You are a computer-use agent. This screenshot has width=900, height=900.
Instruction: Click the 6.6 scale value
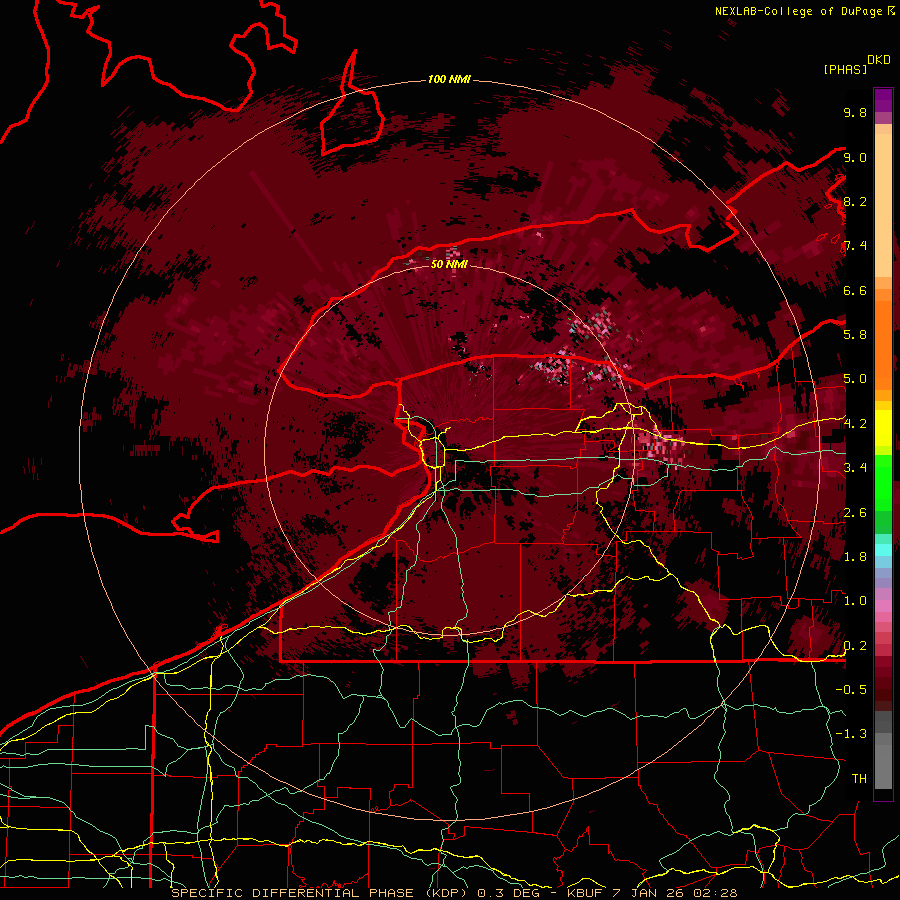[x=855, y=290]
